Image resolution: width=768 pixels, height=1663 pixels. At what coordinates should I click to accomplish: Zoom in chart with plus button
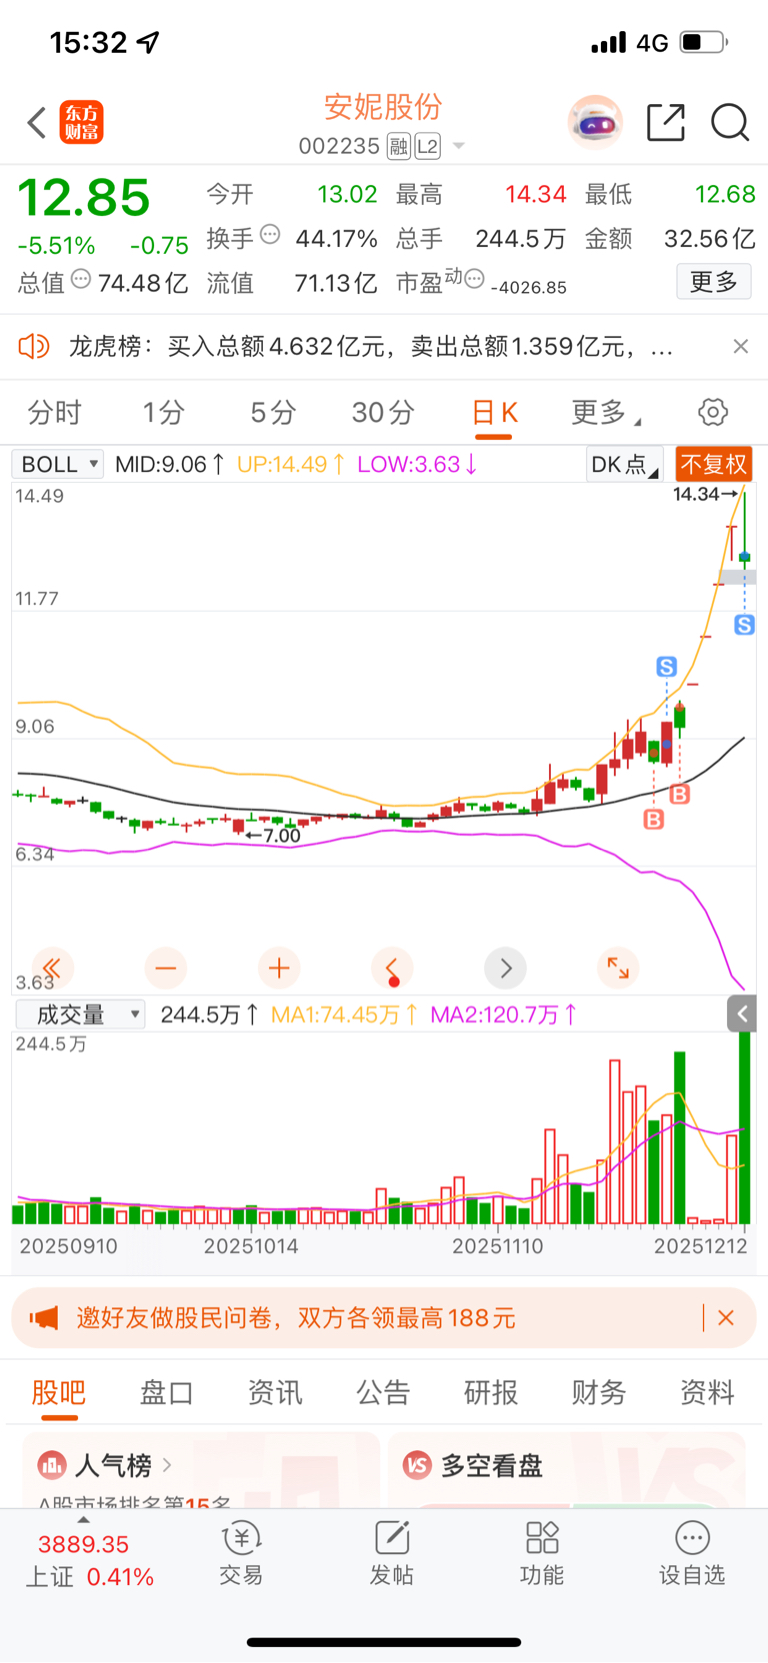[279, 968]
